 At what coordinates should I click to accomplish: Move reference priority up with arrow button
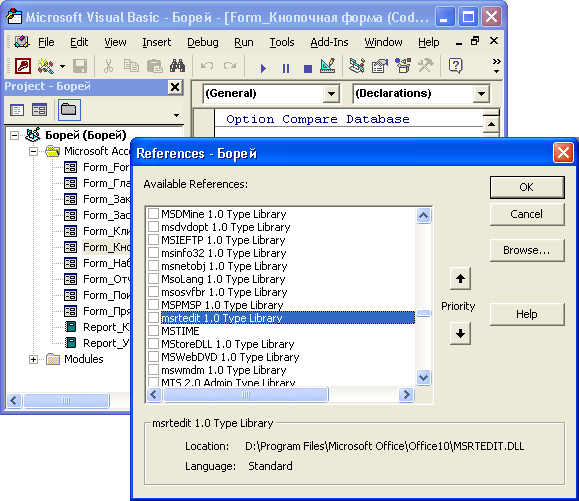click(460, 278)
